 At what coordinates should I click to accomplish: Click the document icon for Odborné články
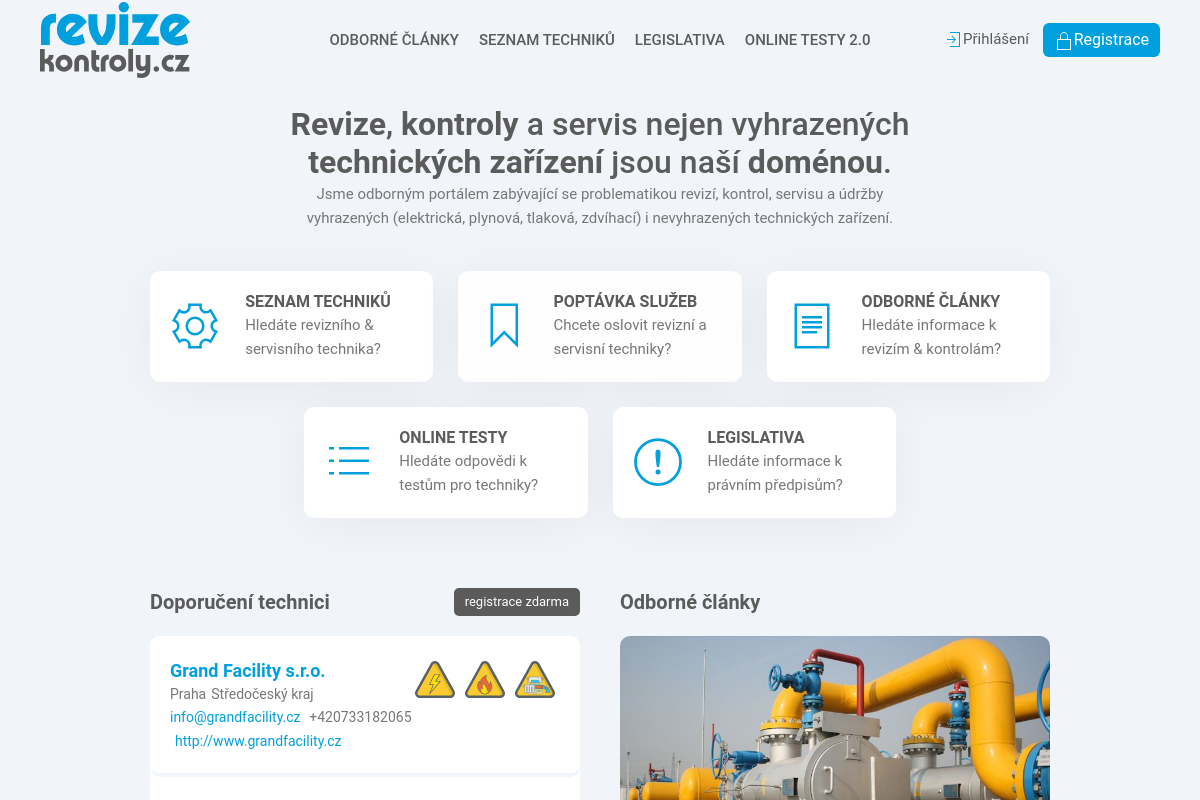click(x=812, y=326)
